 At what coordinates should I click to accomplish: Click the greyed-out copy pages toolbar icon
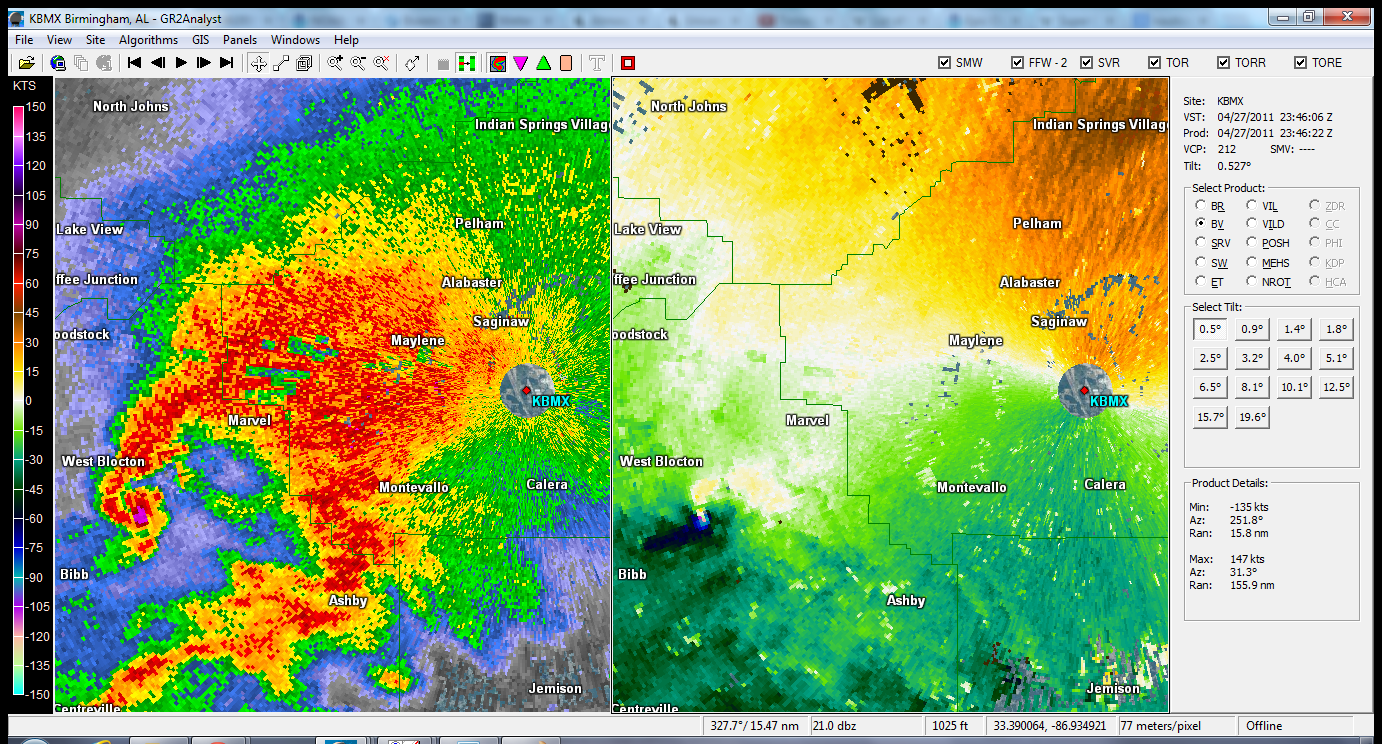[x=81, y=63]
